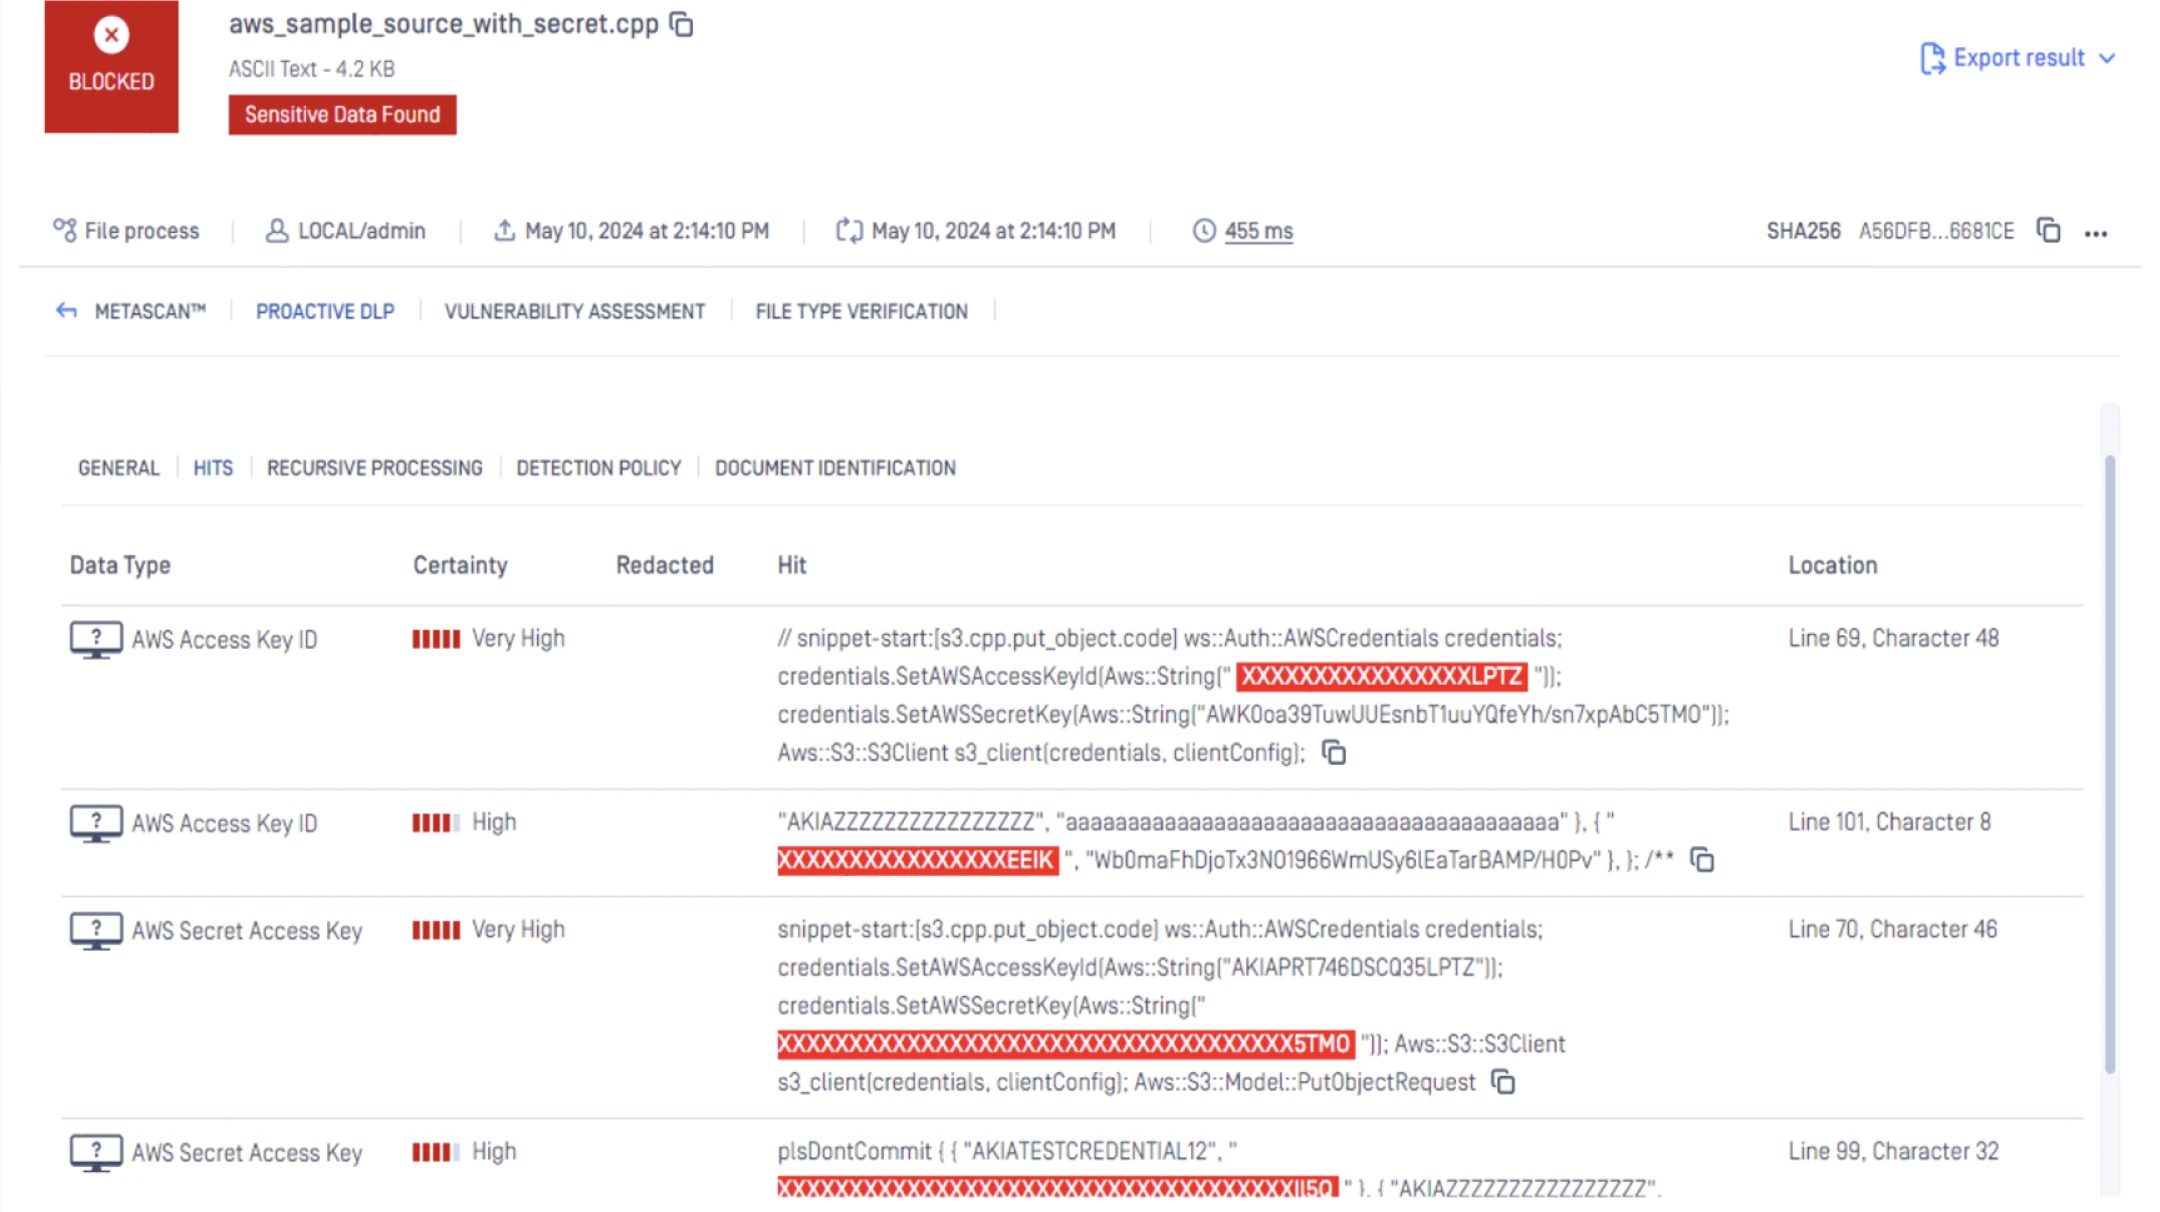Copy the filename aws_sample_source_with_secret.cpp
This screenshot has height=1212, width=2160.
coord(682,24)
